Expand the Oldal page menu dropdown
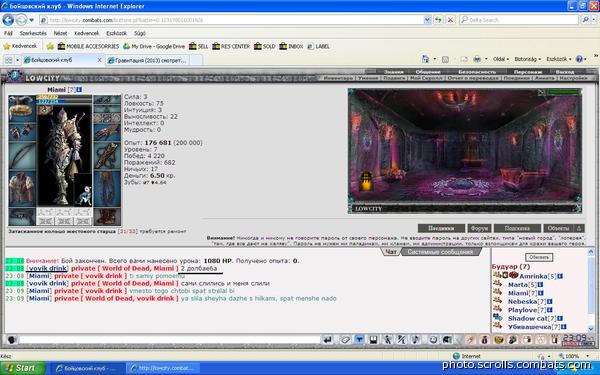The height and width of the screenshot is (375, 600). click(x=501, y=59)
